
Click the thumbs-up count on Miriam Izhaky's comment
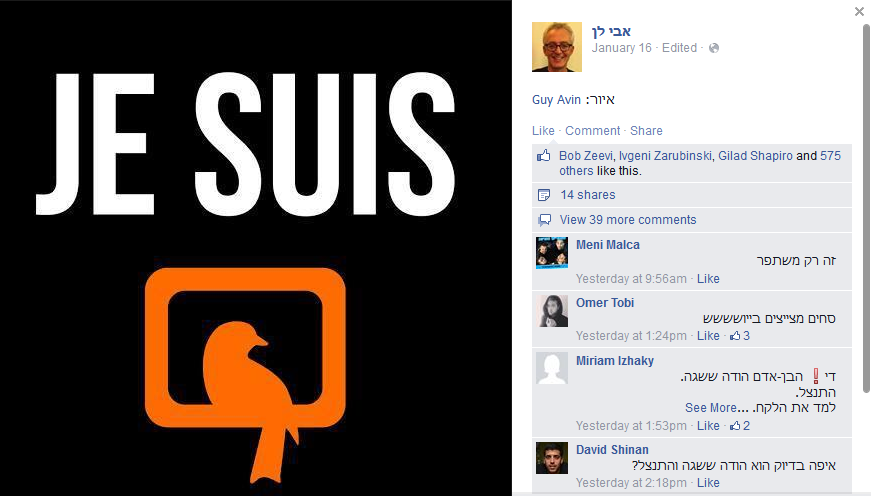click(x=740, y=425)
